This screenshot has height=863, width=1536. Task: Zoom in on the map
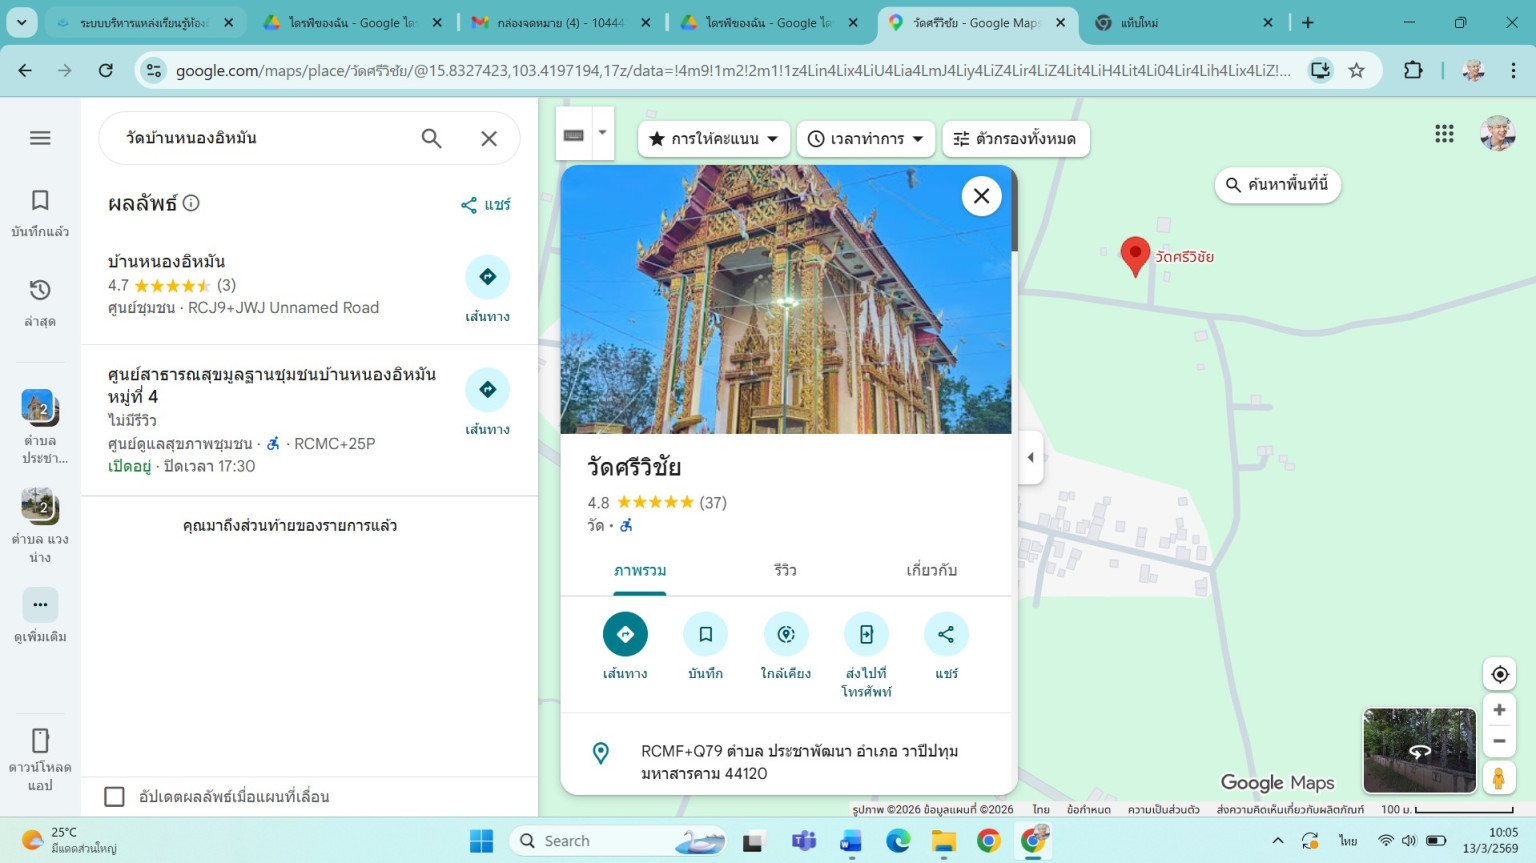click(x=1499, y=710)
